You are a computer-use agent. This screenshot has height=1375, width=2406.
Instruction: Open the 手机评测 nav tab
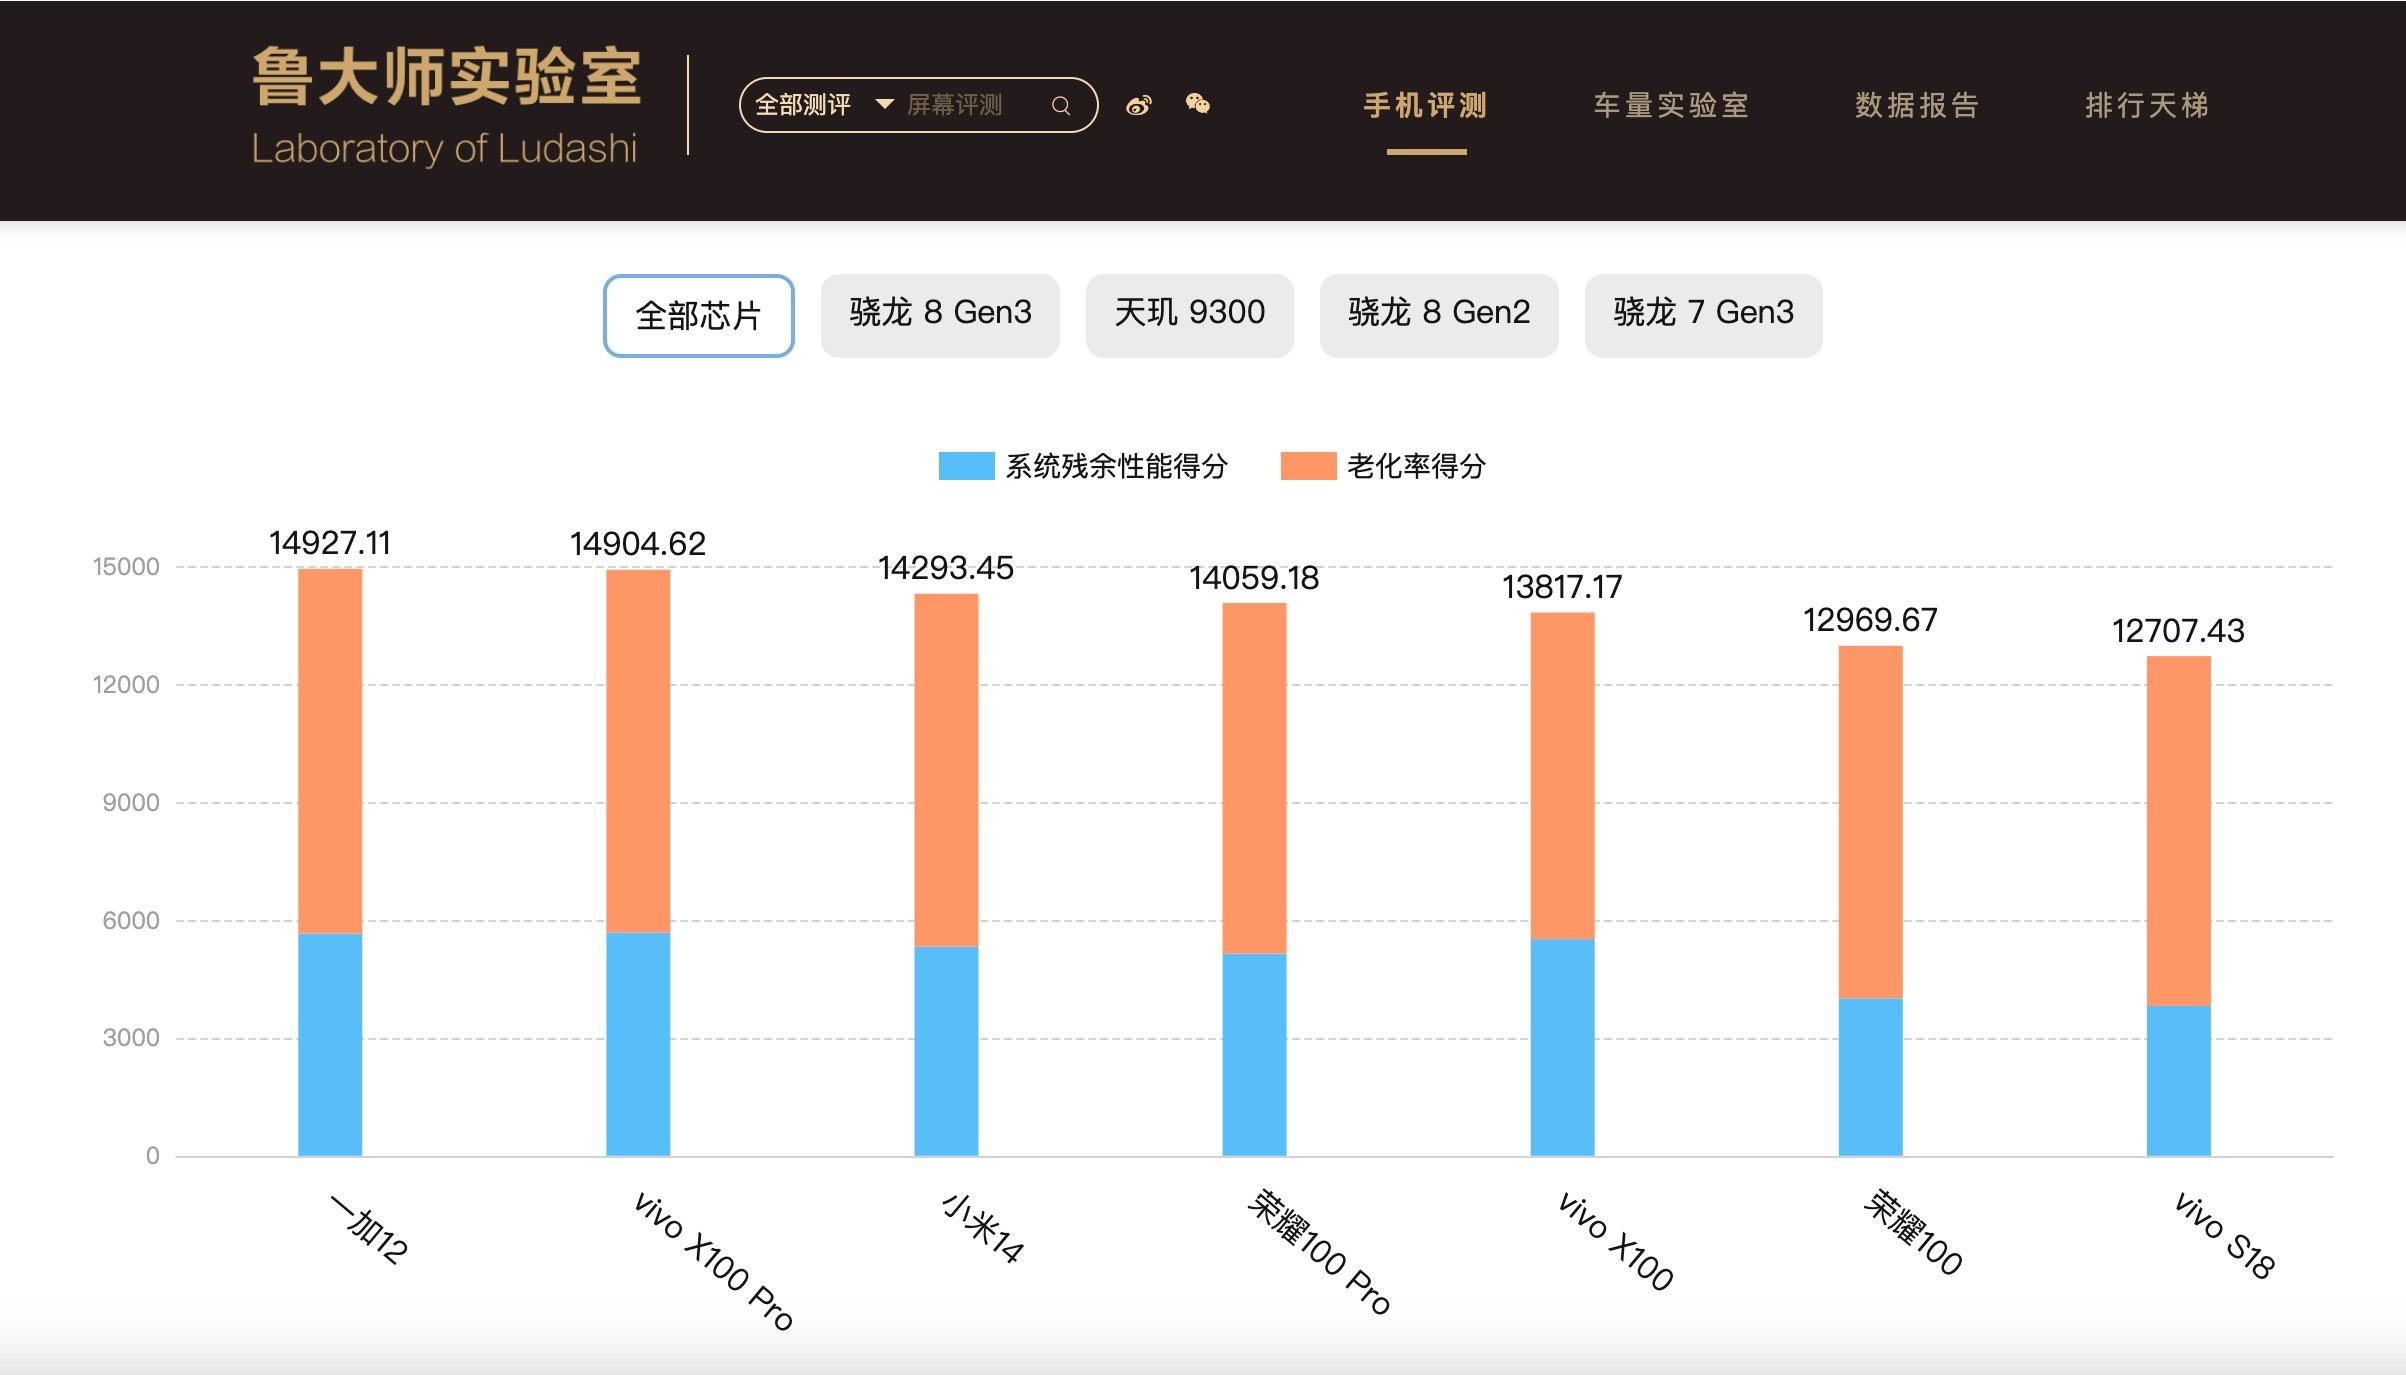pyautogui.click(x=1426, y=105)
